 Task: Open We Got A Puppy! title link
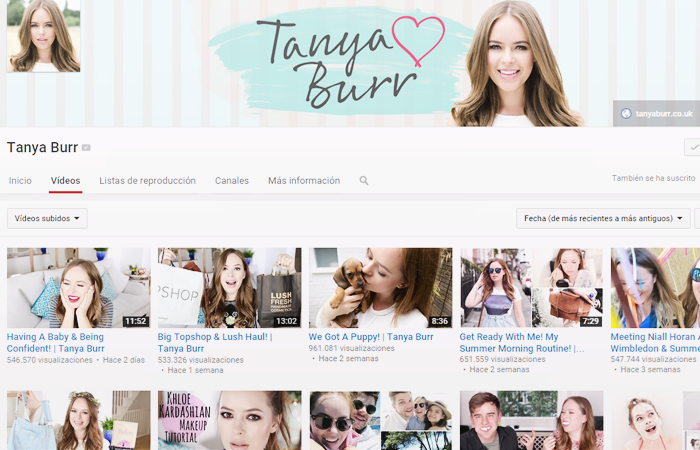371,337
